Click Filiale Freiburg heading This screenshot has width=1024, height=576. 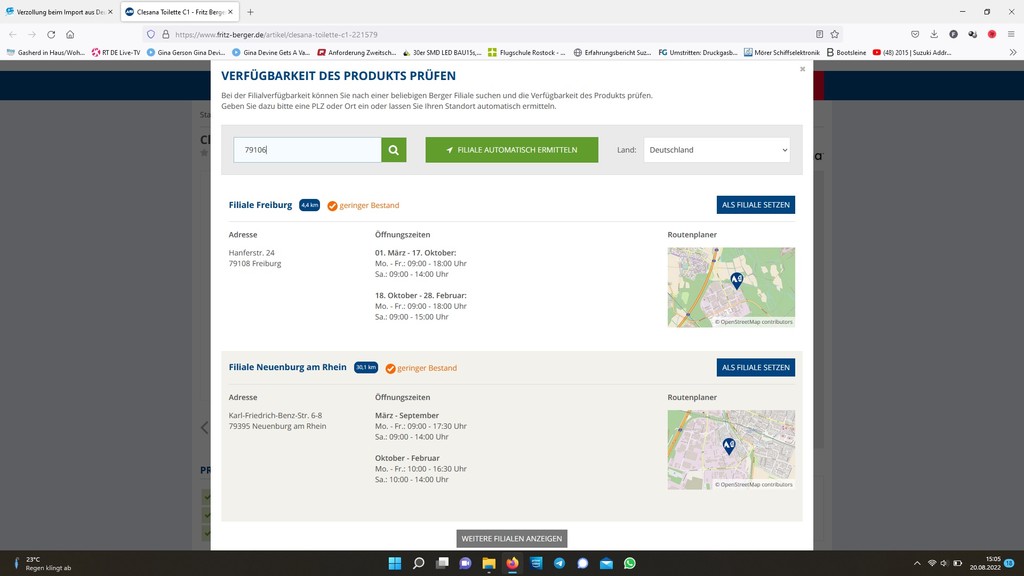(x=261, y=205)
